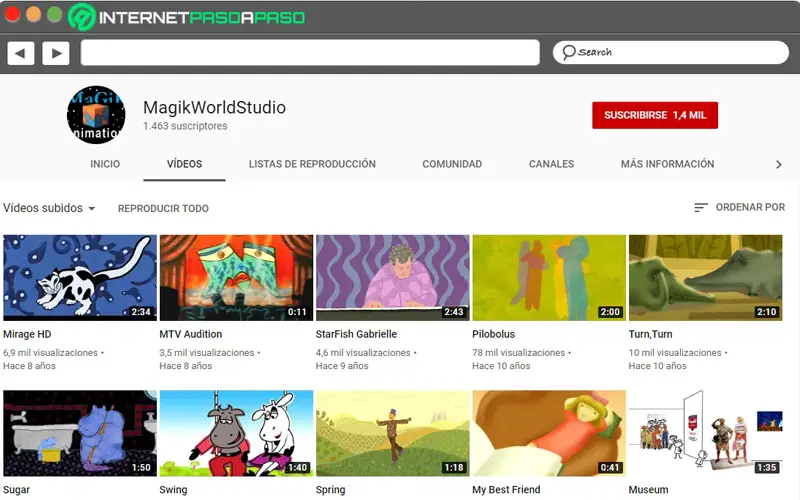Open the MTV Audition video thumbnail
Image resolution: width=800 pixels, height=500 pixels.
(x=236, y=278)
